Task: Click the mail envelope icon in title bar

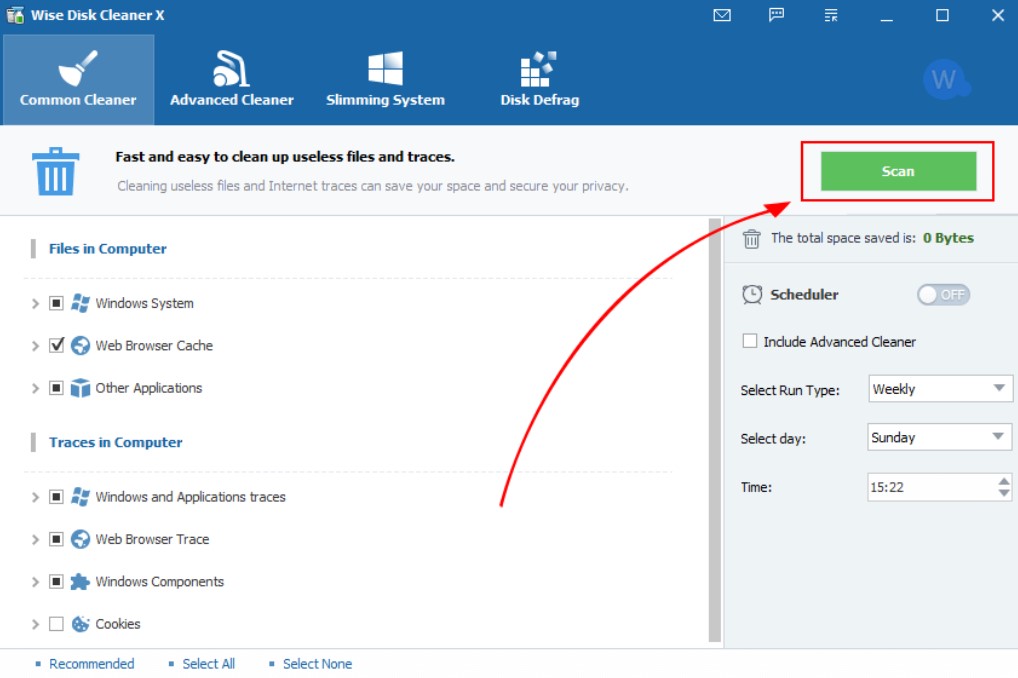Action: pos(721,15)
